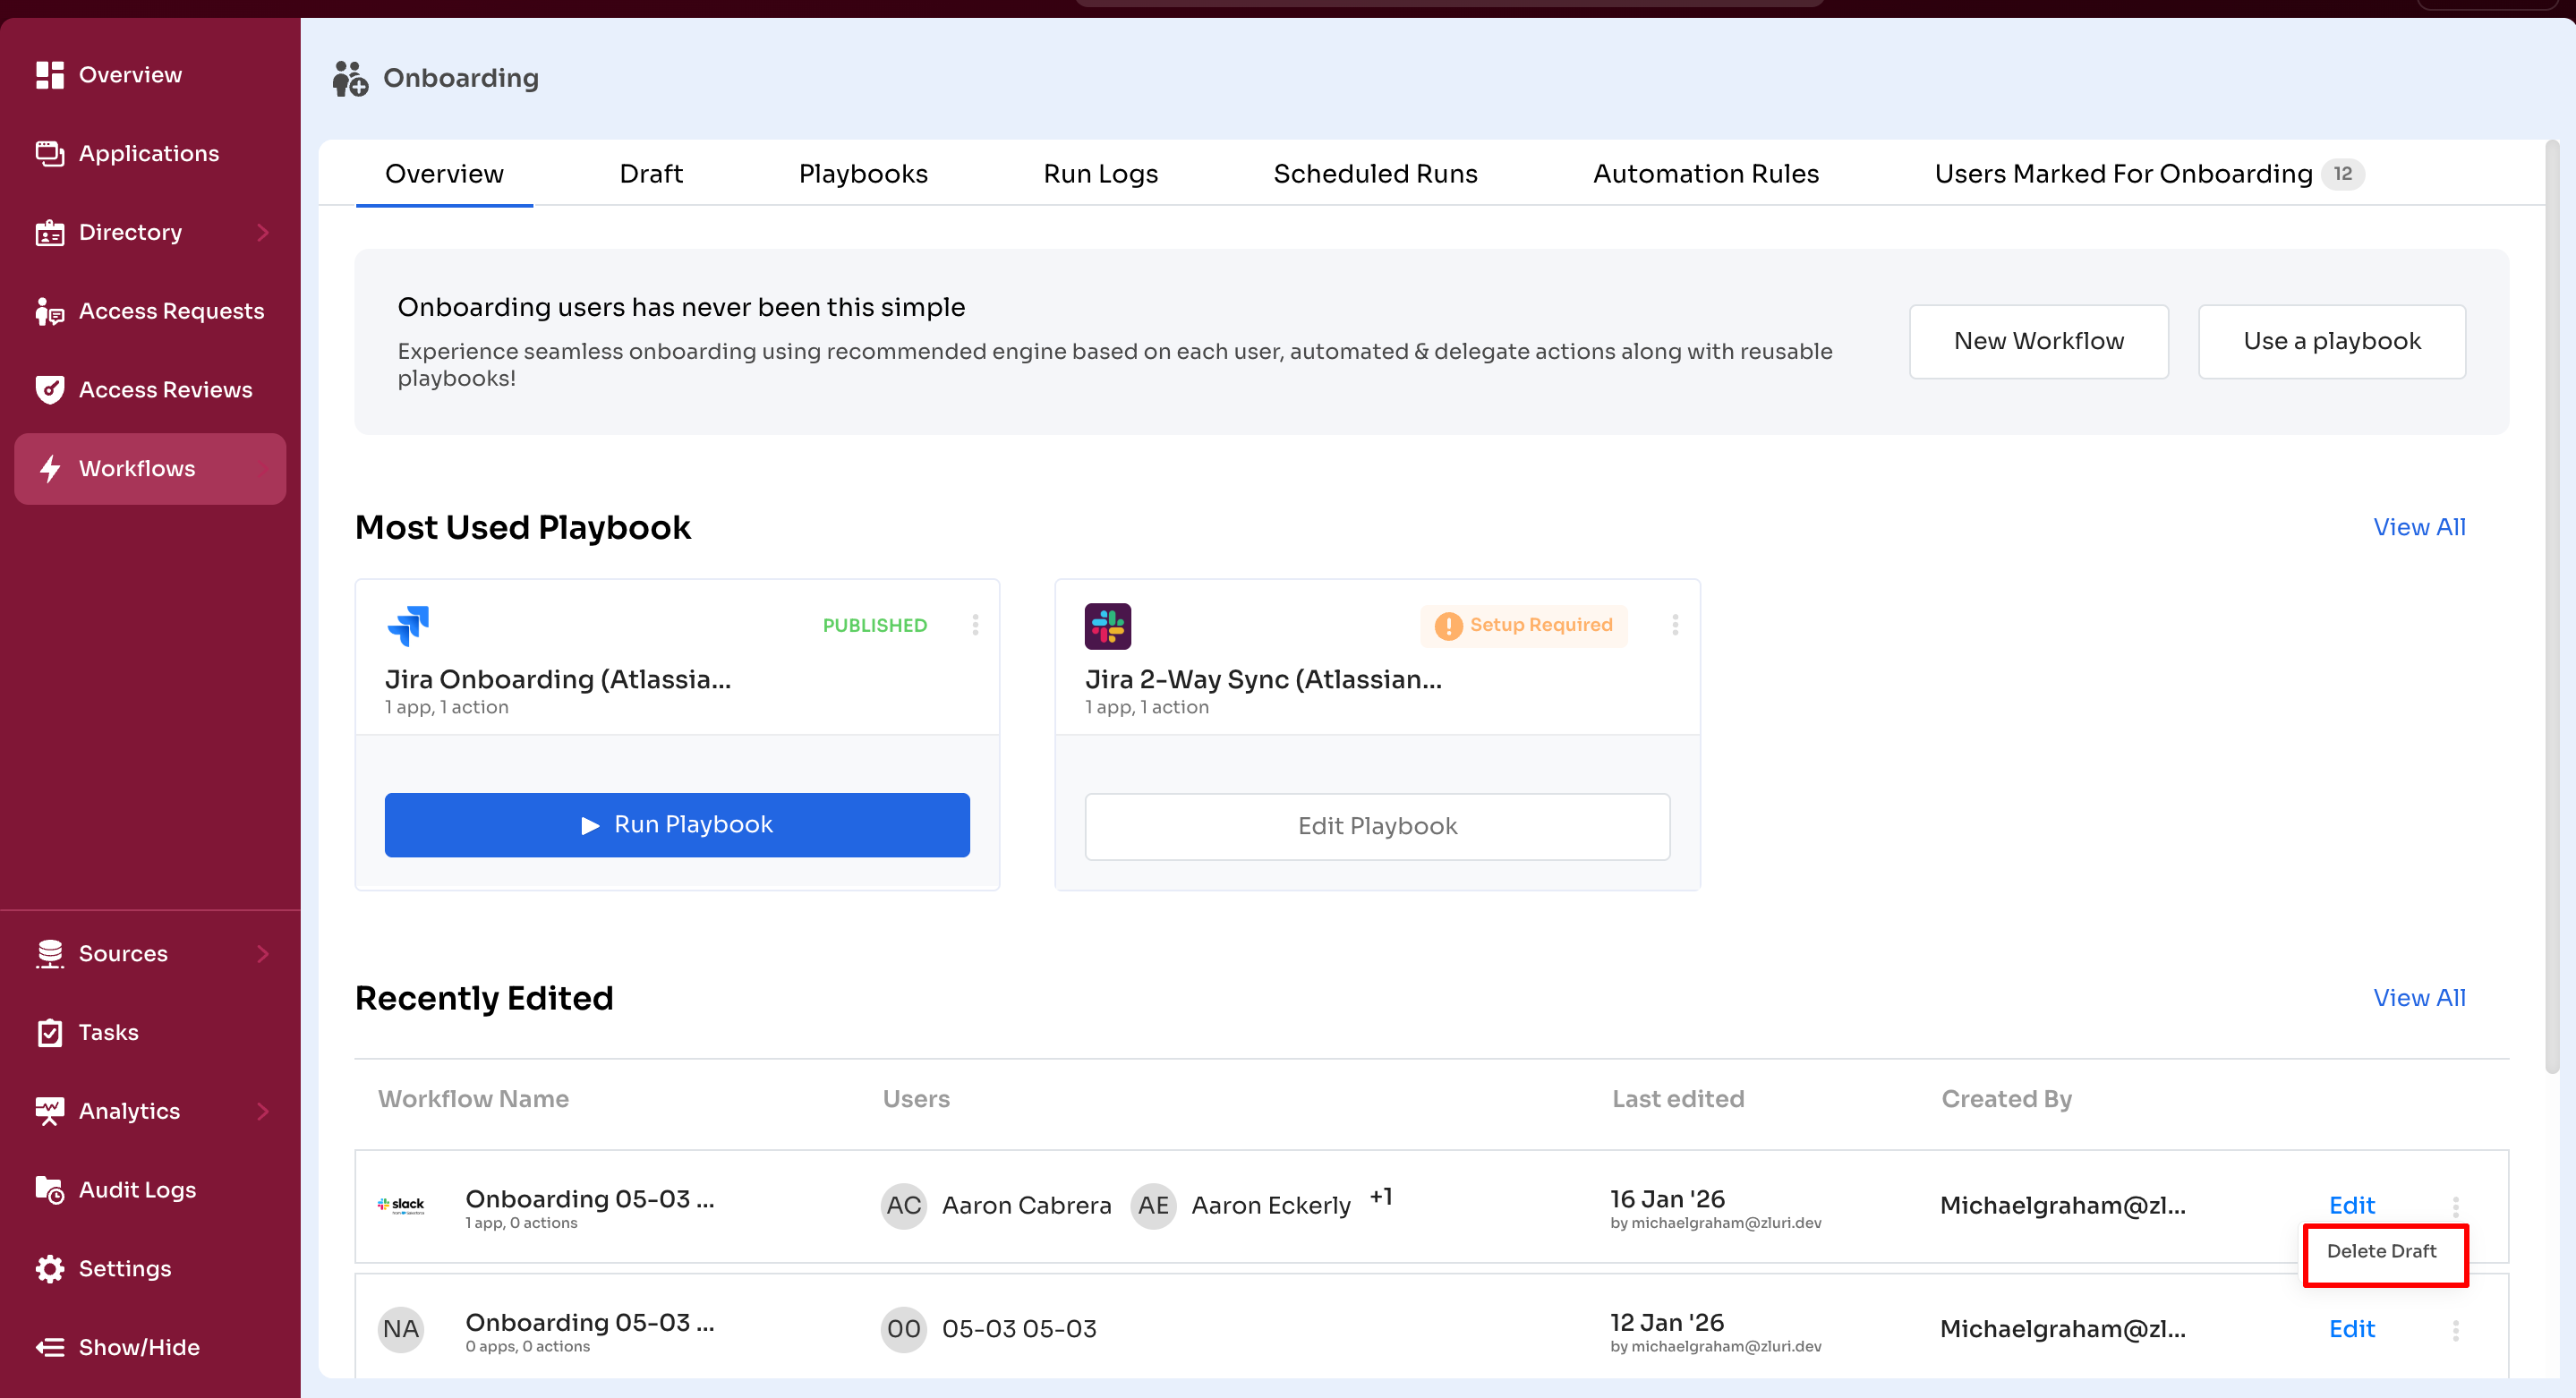Click View All next to Recently Edited

tap(2418, 997)
